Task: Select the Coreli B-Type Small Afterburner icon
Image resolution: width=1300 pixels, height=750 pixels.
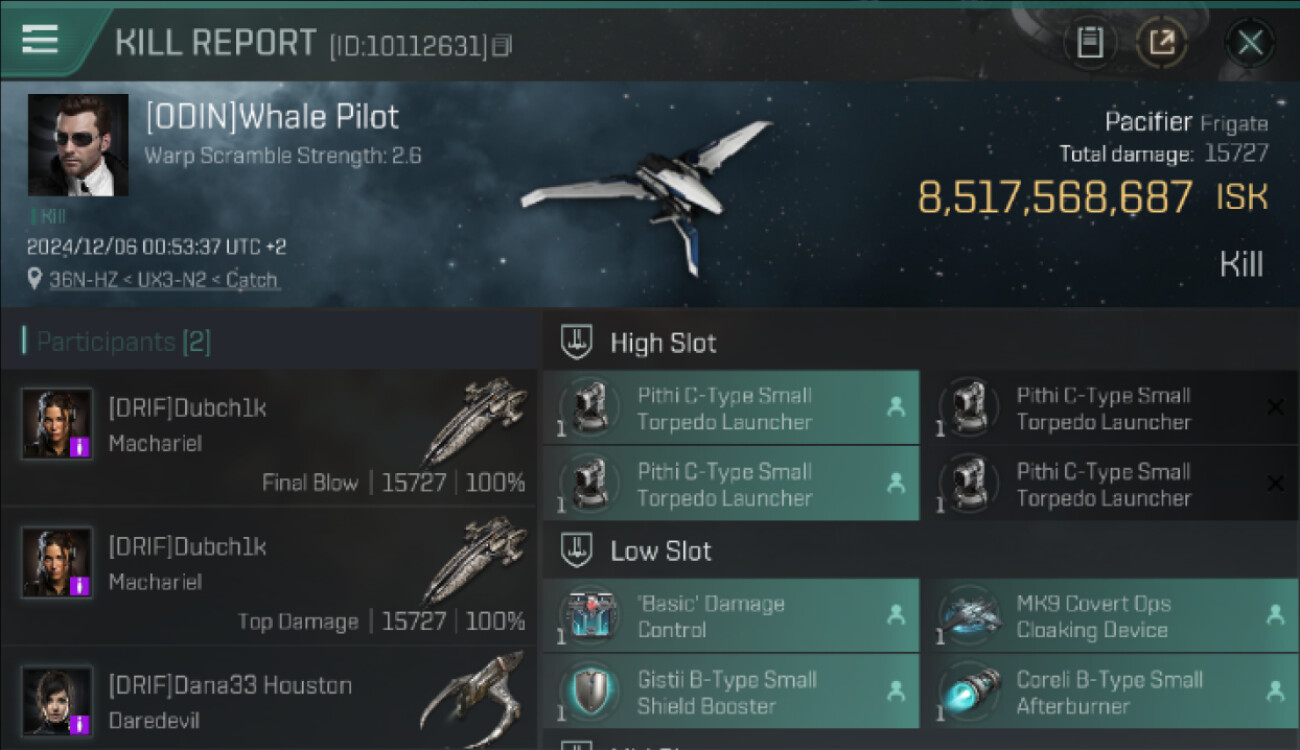Action: pyautogui.click(x=968, y=692)
